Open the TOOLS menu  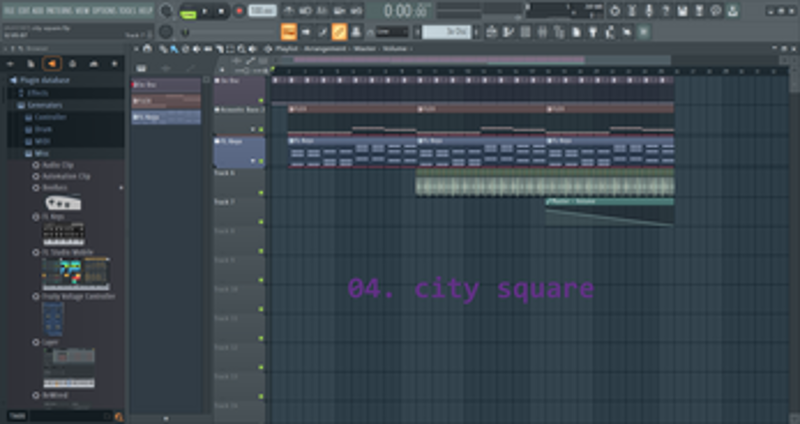tap(128, 10)
